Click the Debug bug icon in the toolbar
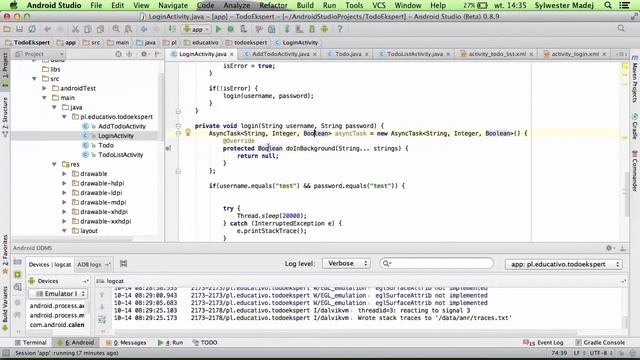Viewport: 640px width, 360px height. click(231, 29)
